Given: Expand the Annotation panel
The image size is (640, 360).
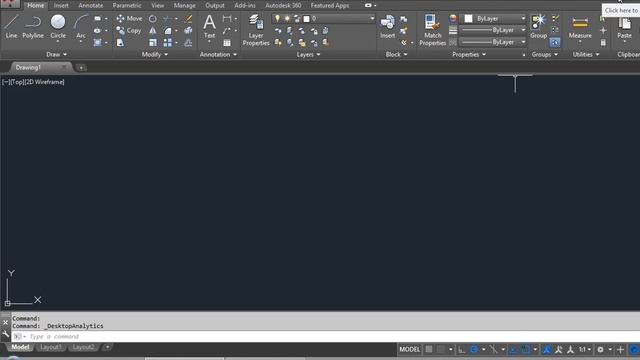Looking at the screenshot, I should pos(218,54).
